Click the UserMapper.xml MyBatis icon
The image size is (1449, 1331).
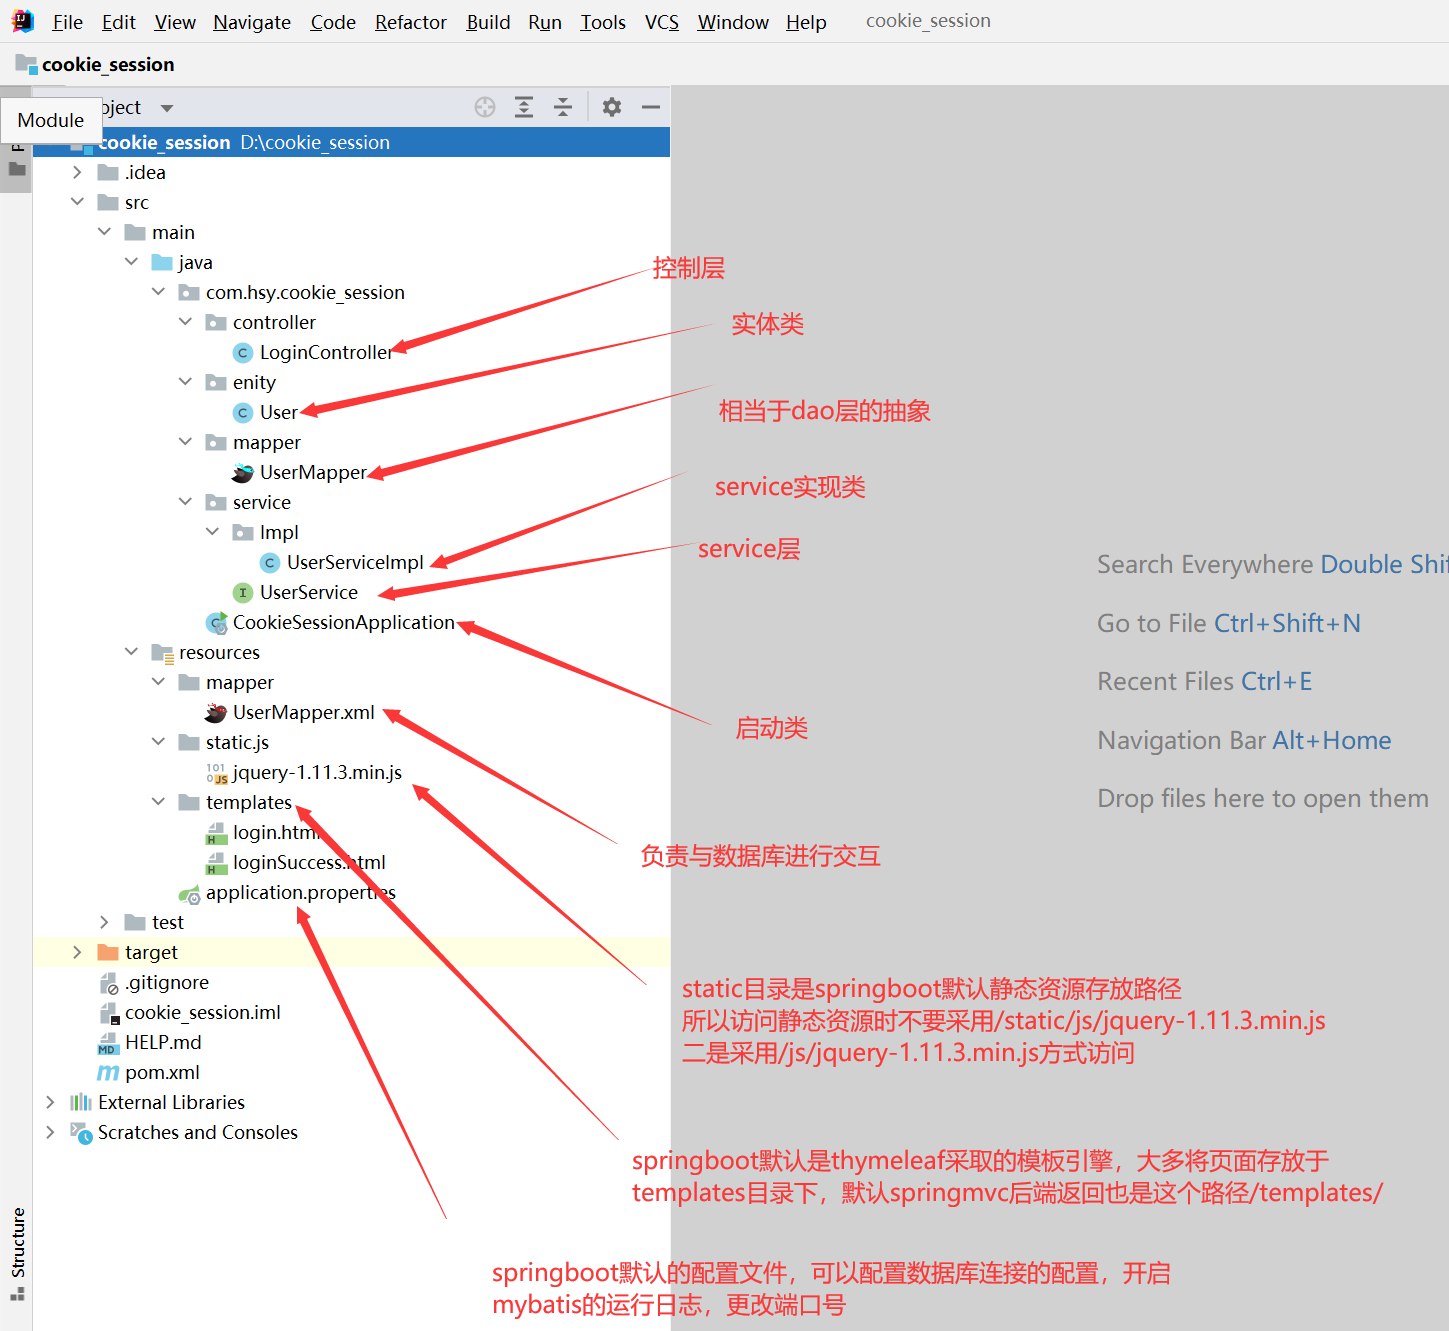point(215,712)
